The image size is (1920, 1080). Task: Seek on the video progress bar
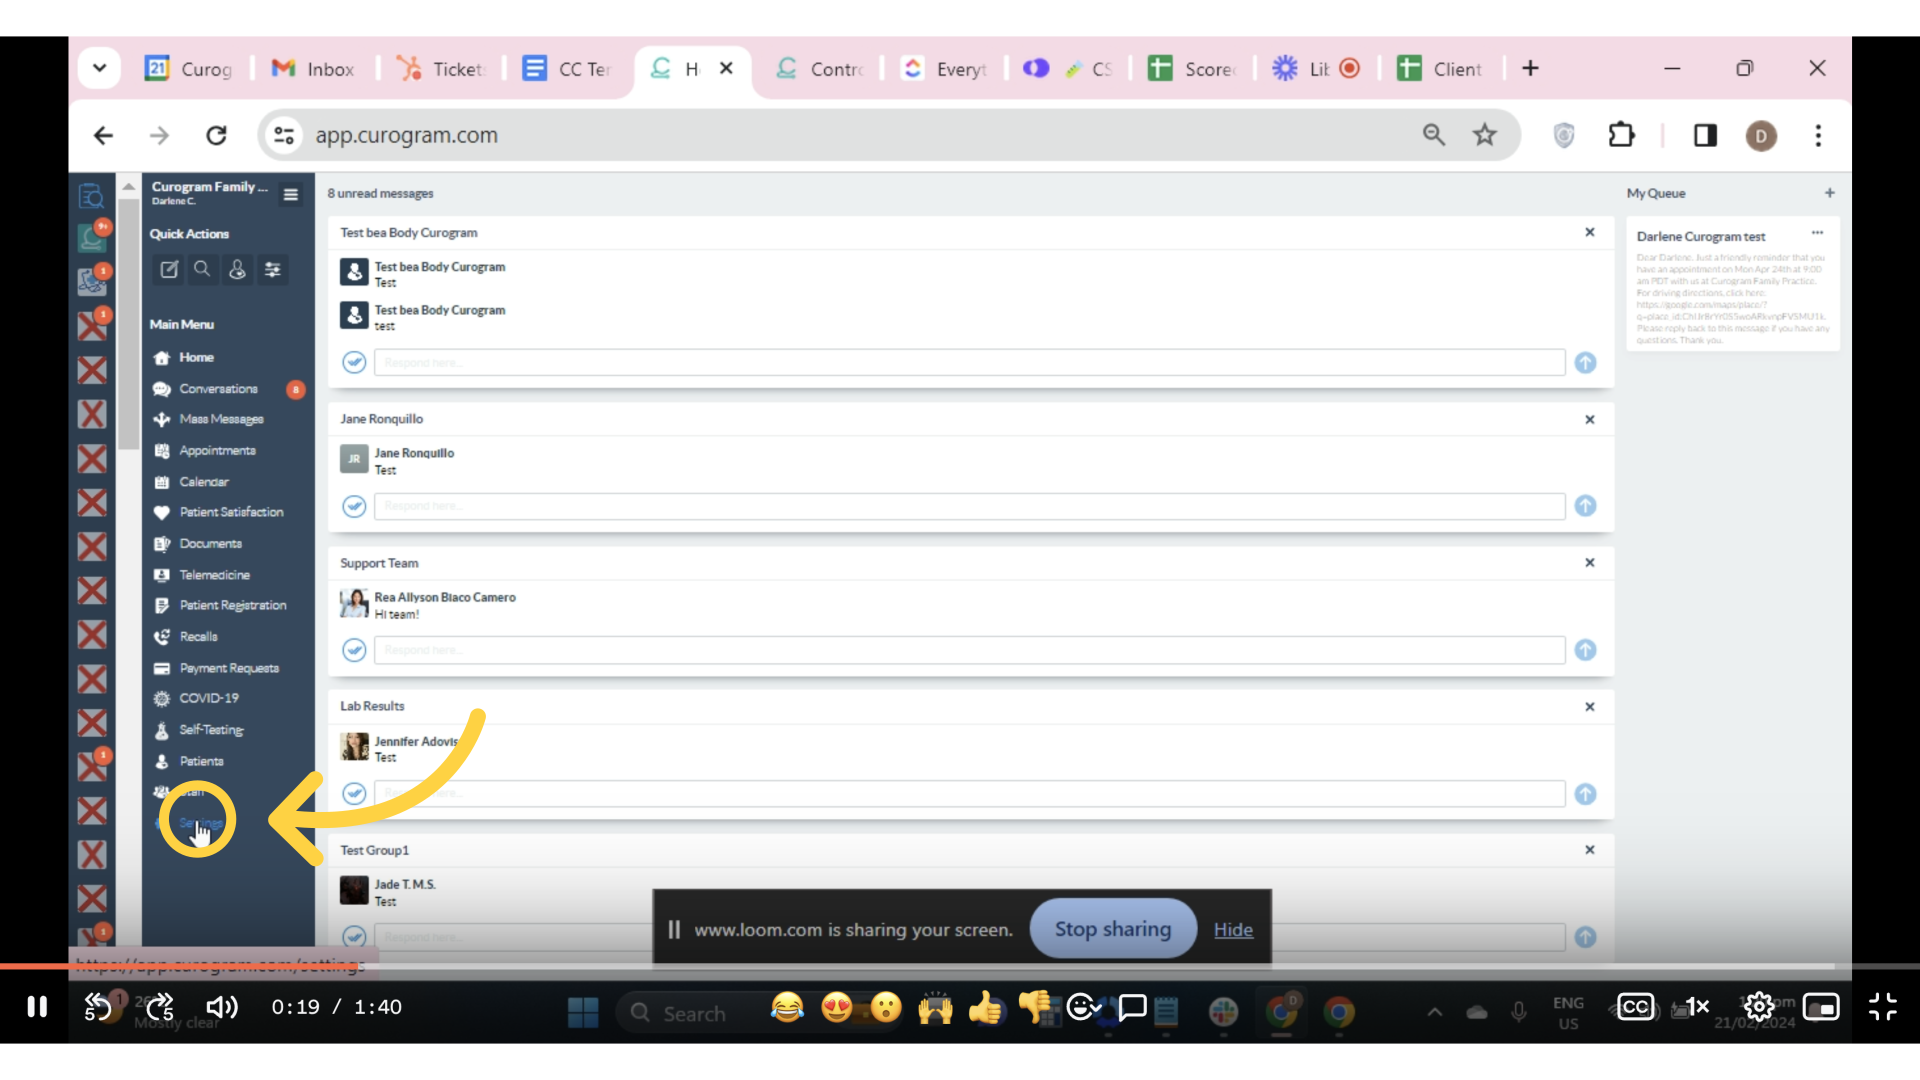960,966
